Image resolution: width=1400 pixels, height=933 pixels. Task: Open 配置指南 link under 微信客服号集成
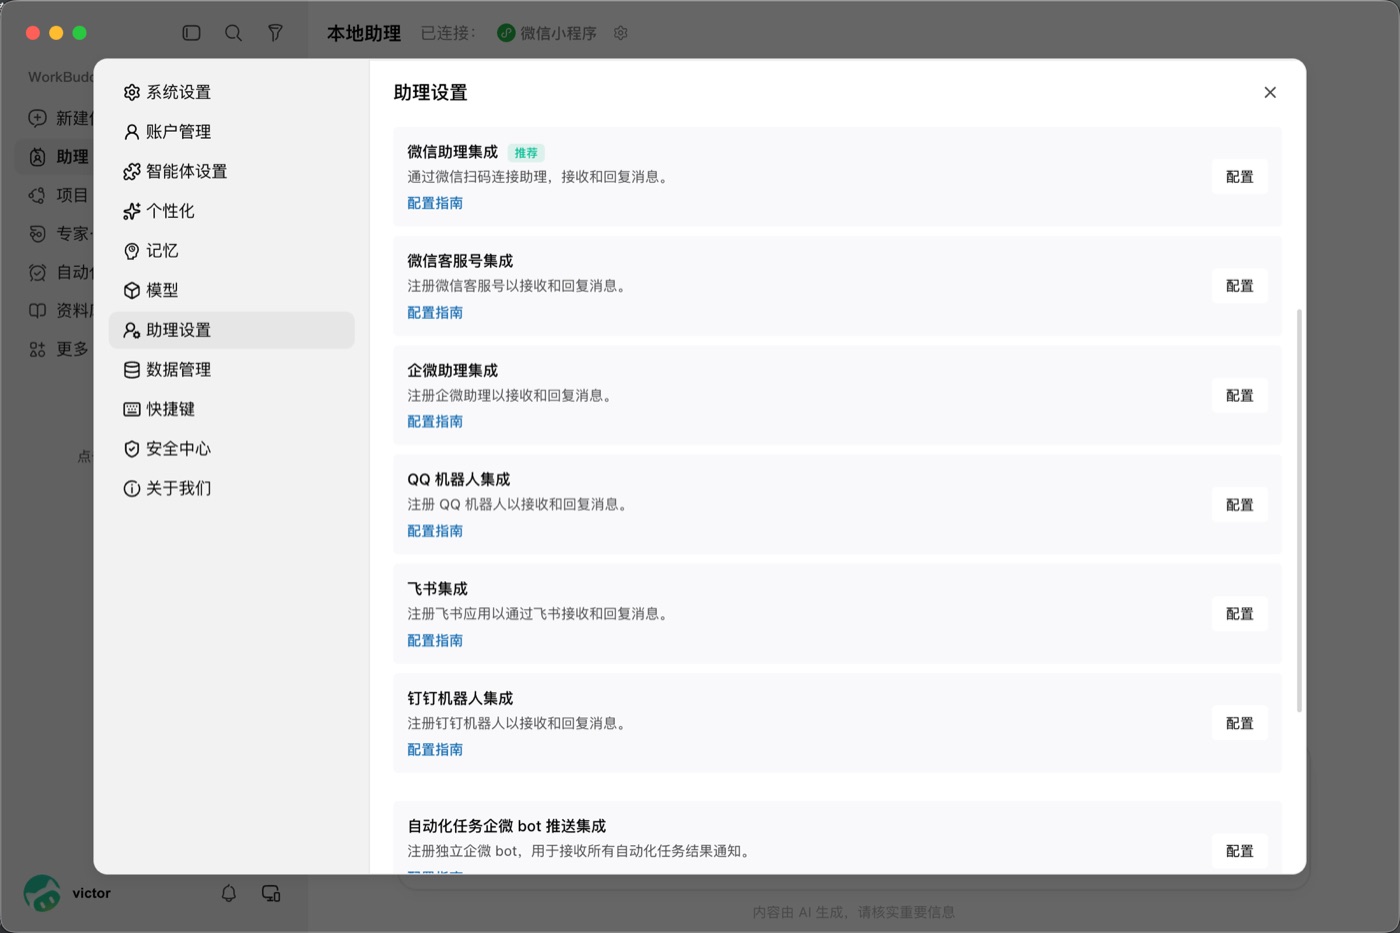(x=435, y=313)
